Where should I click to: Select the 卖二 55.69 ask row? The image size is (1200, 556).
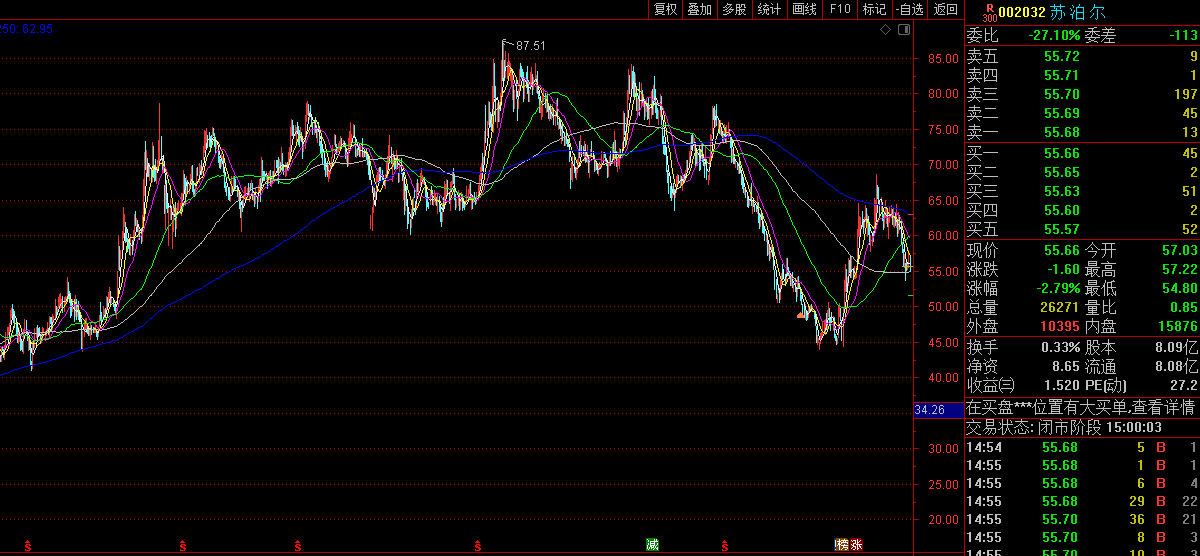click(x=1082, y=113)
